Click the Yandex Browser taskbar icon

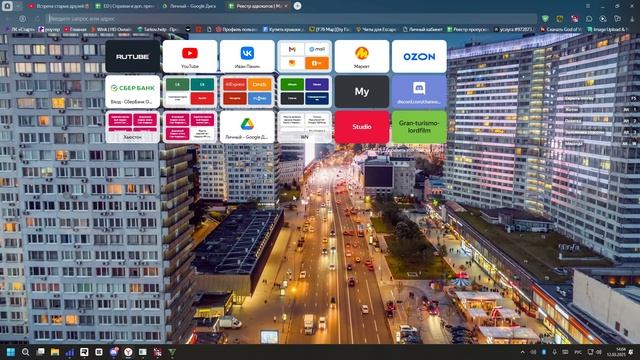pos(128,352)
